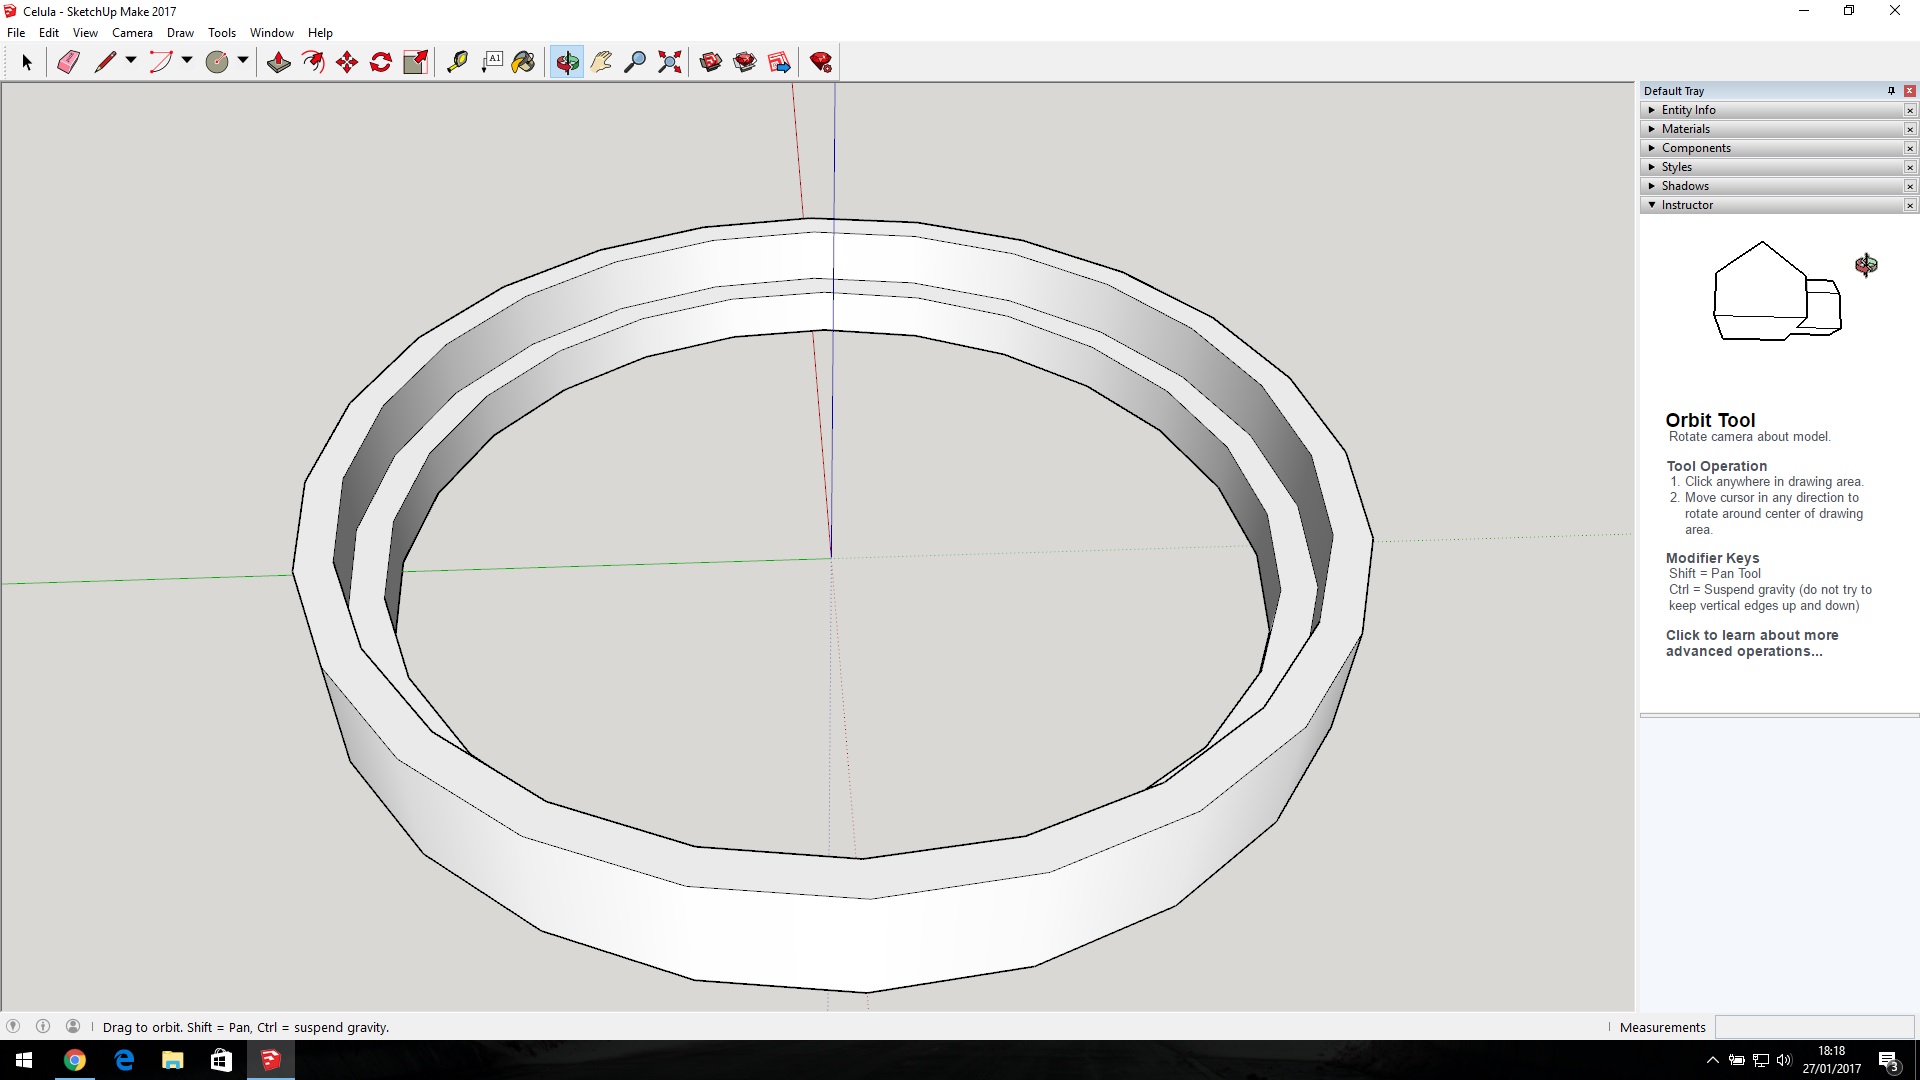Pick the Tape Measure tool
The image size is (1920, 1080).
457,62
